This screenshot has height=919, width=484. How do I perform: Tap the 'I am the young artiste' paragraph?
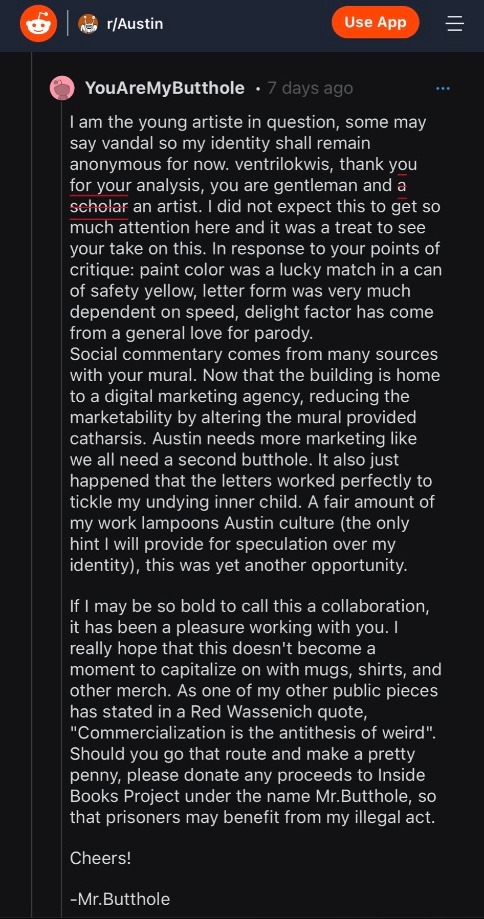[255, 228]
